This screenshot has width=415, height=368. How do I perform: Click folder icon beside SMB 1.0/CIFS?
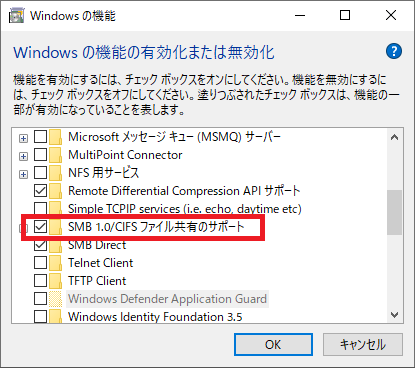tap(55, 227)
